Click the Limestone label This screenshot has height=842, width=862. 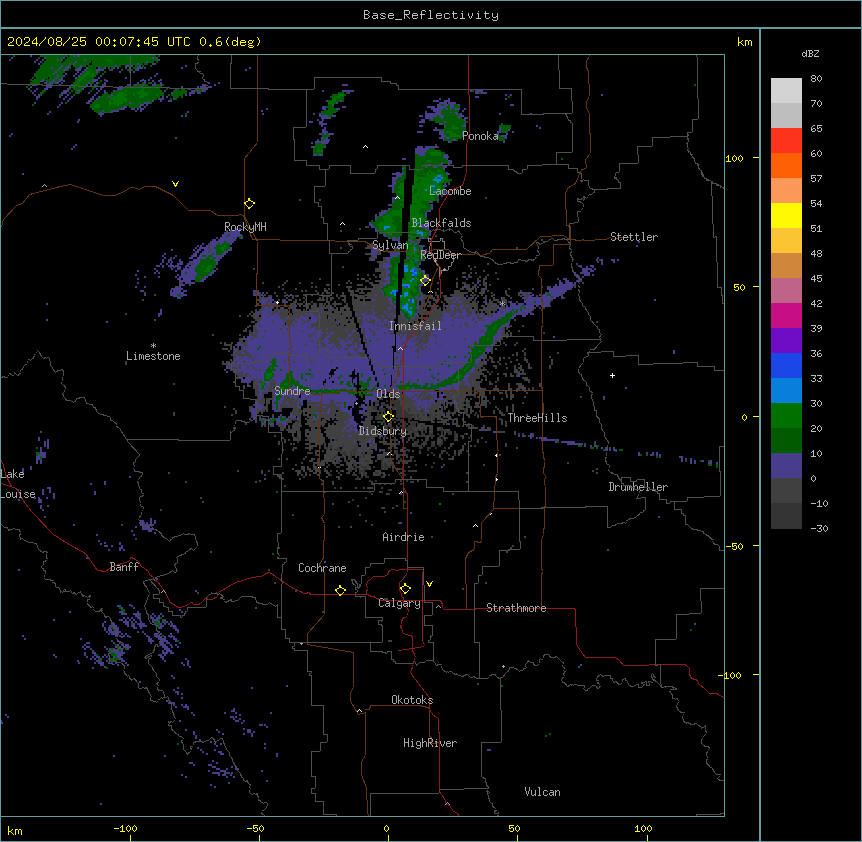(153, 356)
